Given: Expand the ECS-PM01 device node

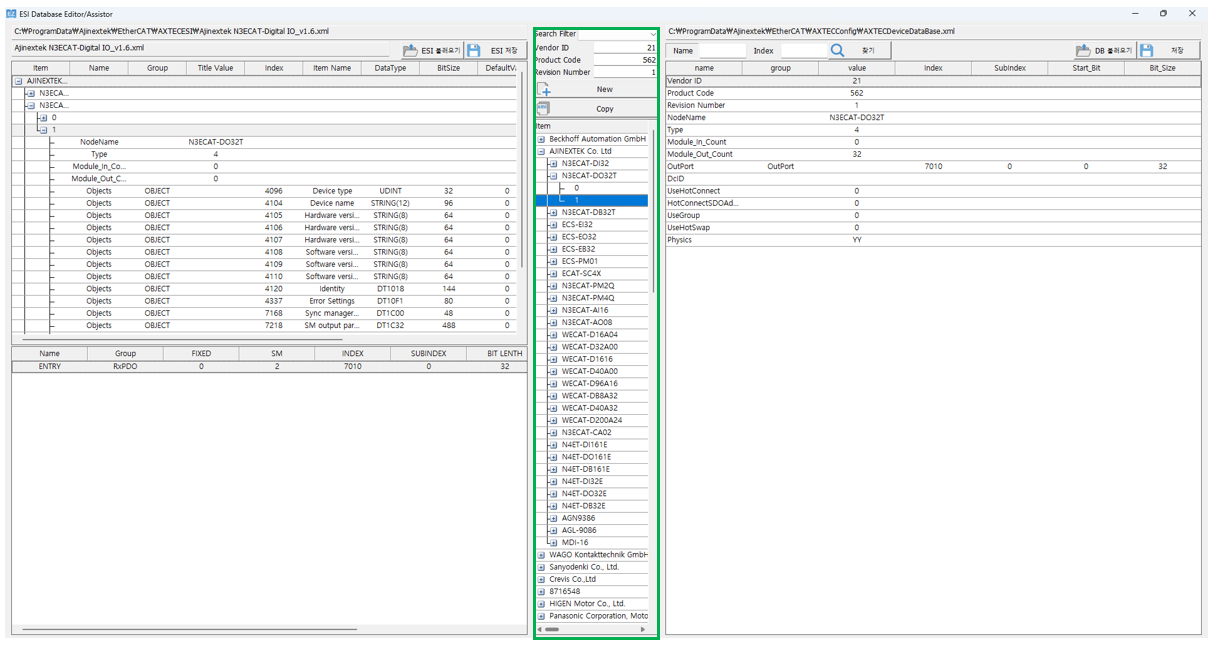Looking at the screenshot, I should pyautogui.click(x=553, y=261).
